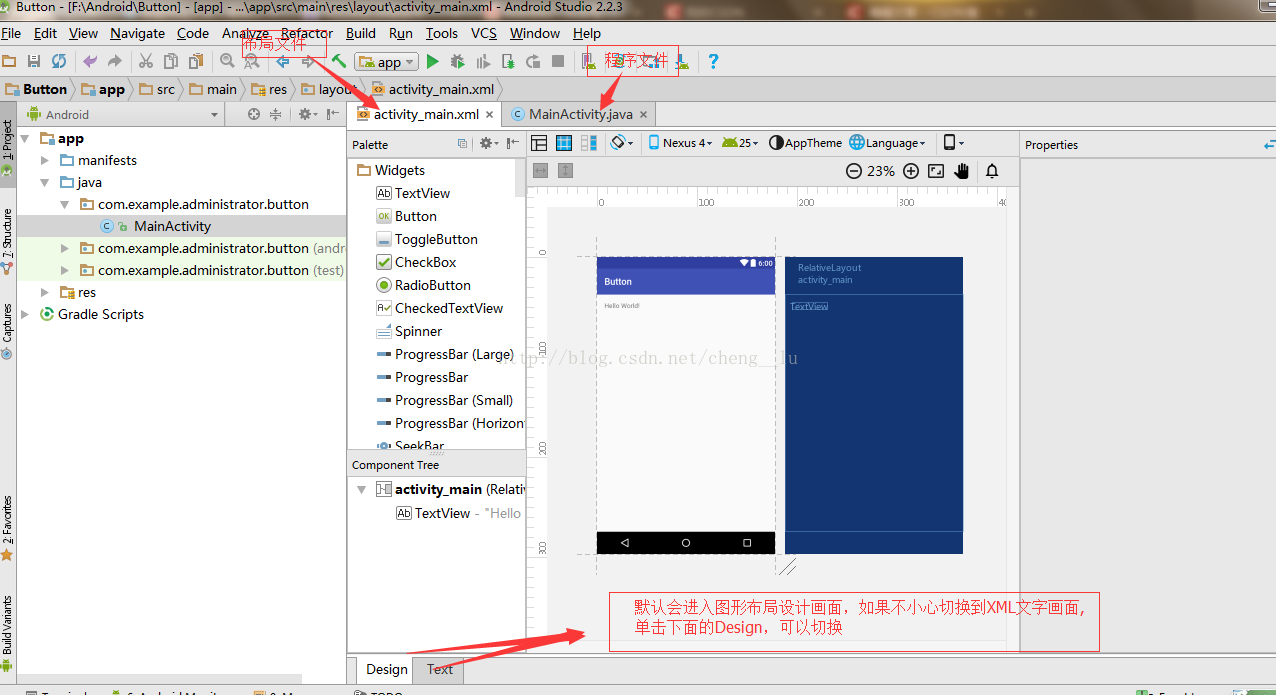Open the File menu
The image size is (1276, 695).
[x=11, y=33]
